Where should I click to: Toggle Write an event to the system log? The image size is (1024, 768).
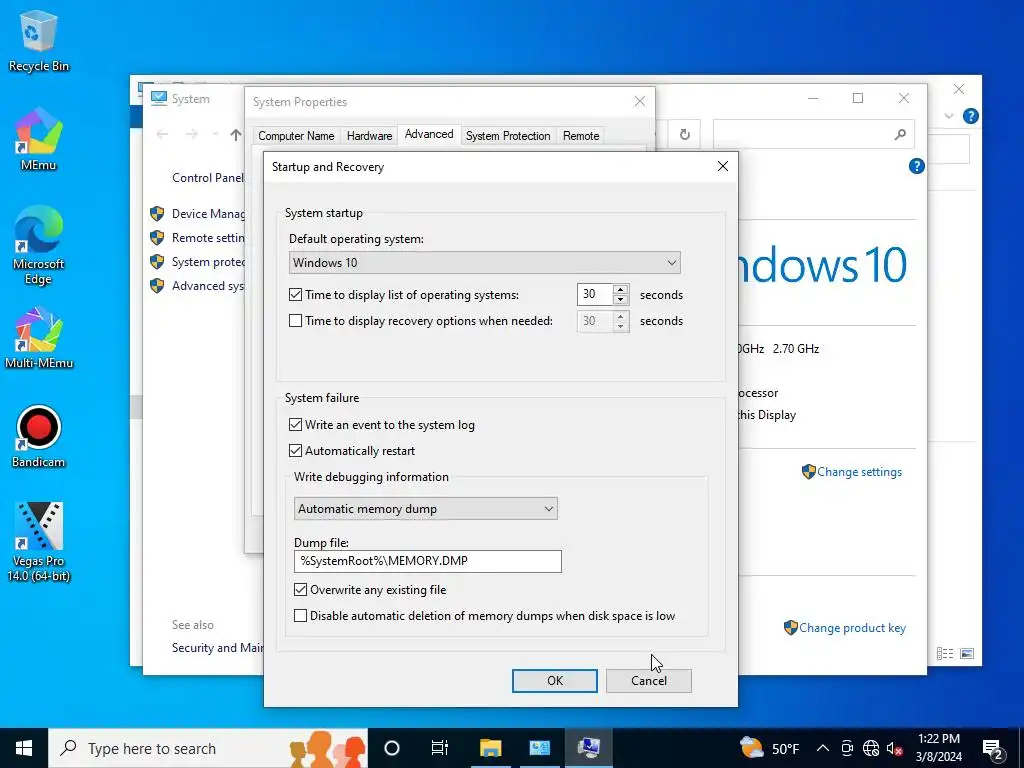(x=295, y=424)
